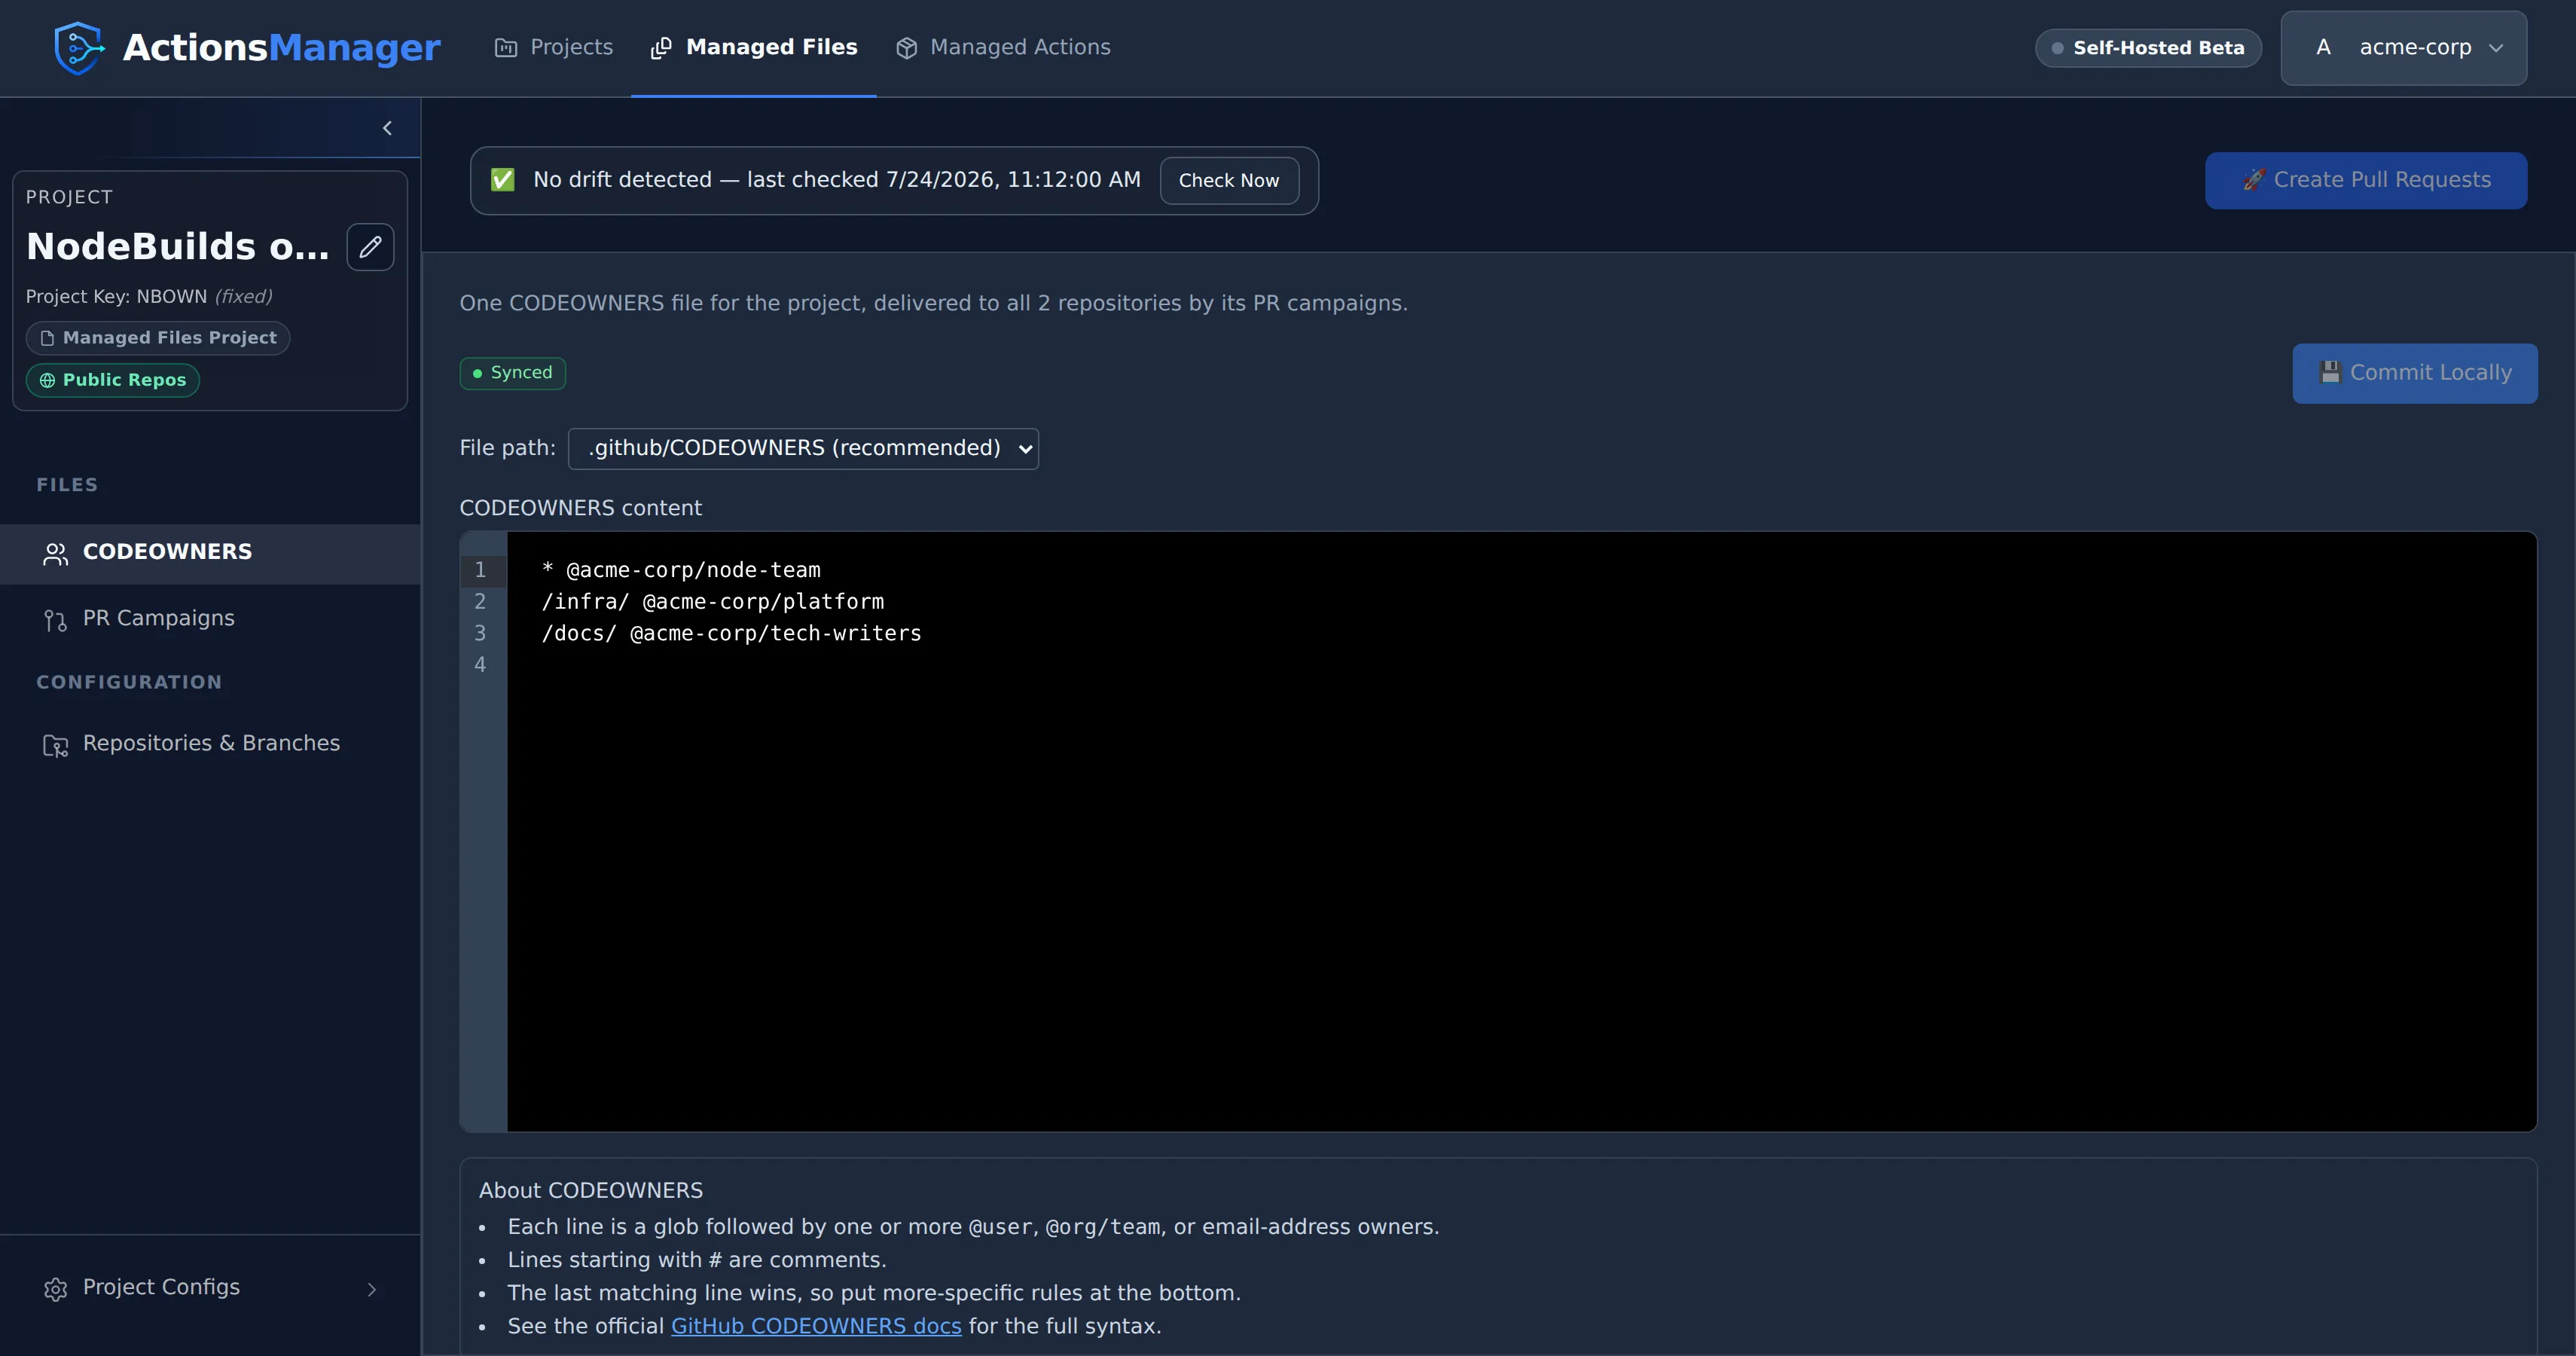This screenshot has width=2576, height=1356.
Task: Click the 'NodeBuilds o...' project title
Action: (178, 247)
